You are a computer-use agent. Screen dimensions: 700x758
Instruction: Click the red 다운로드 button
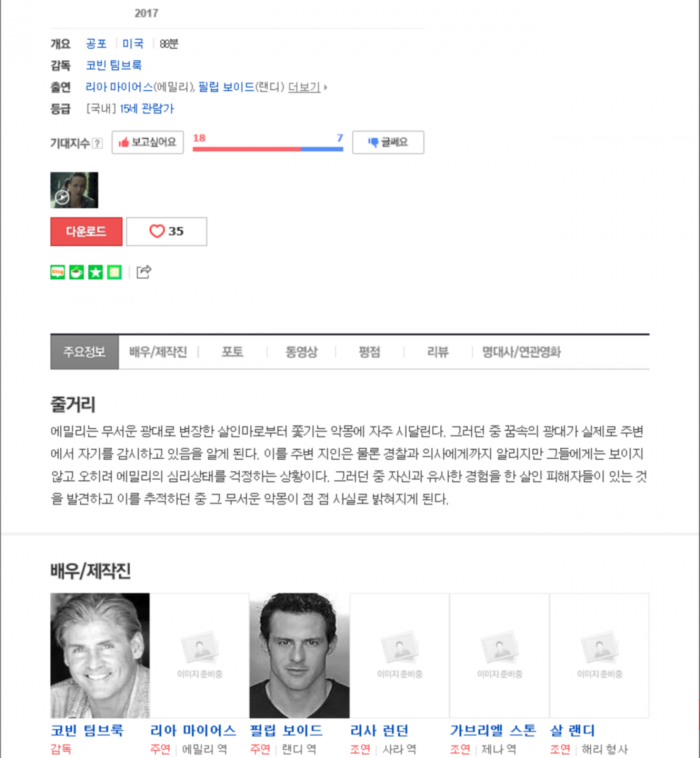coord(86,232)
